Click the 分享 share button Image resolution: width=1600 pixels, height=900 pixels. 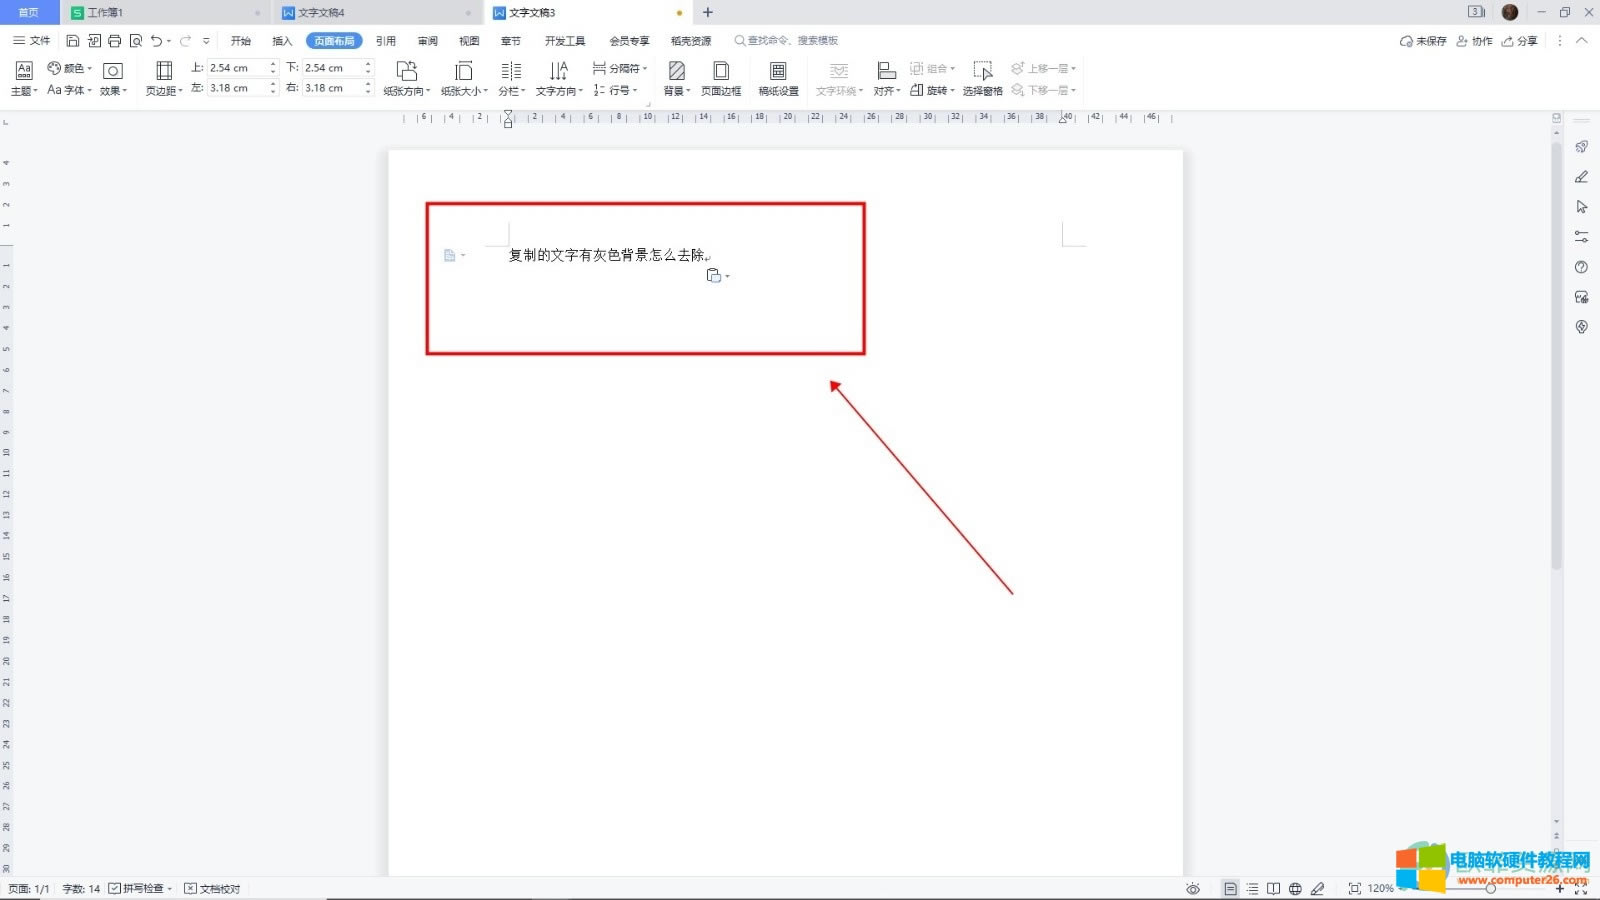click(x=1520, y=41)
